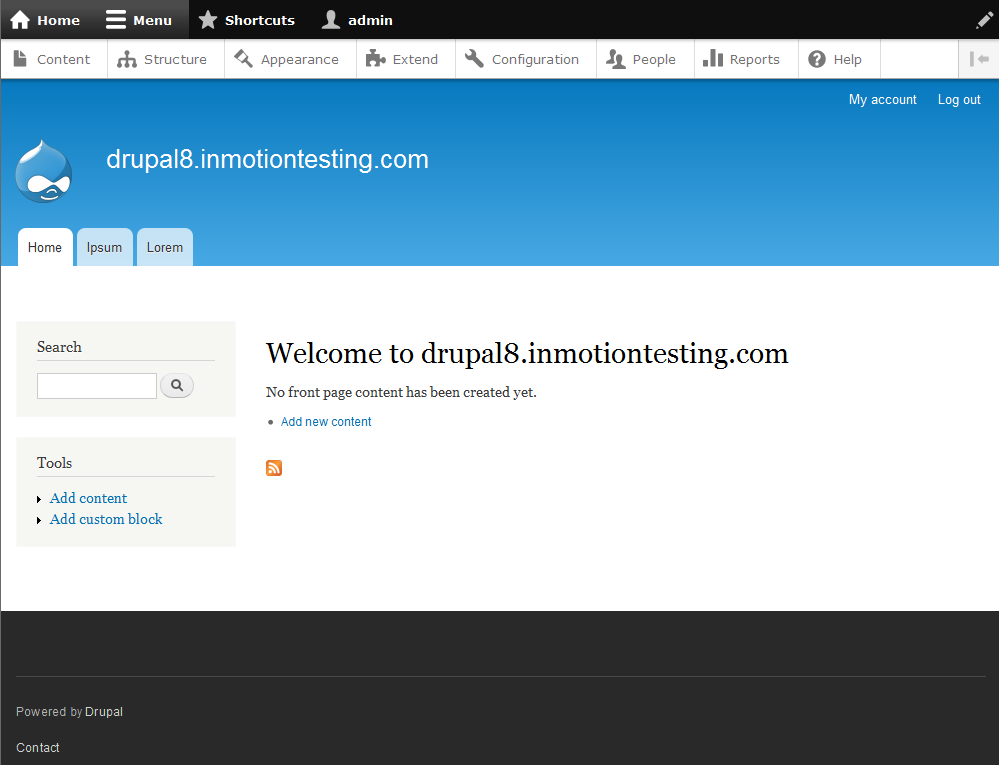Click the My account link
The width and height of the screenshot is (999, 765).
tap(882, 100)
